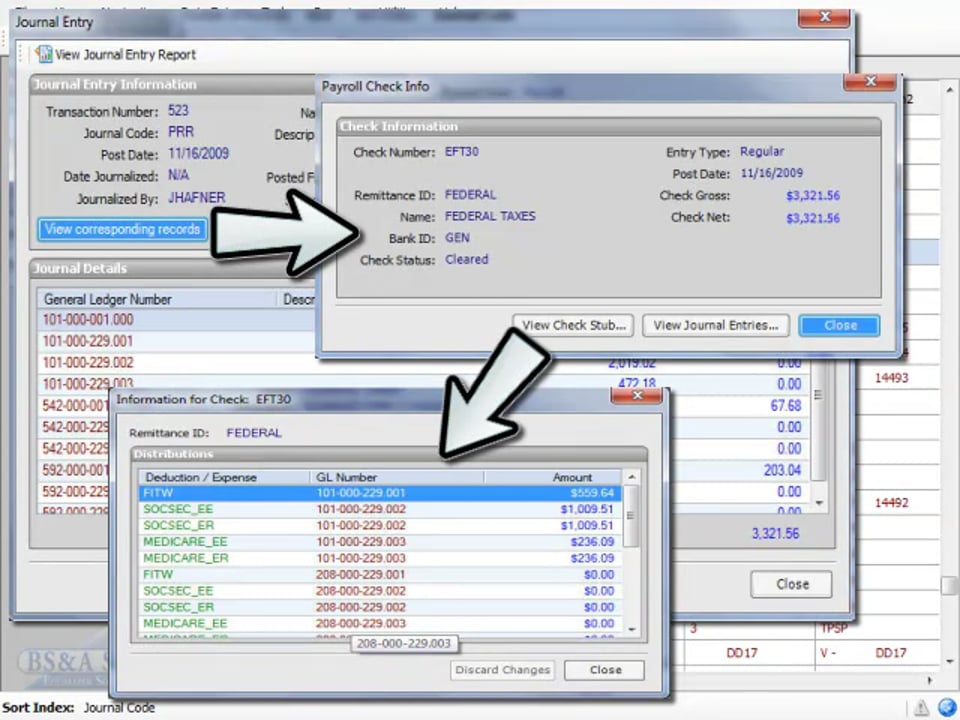The image size is (960, 720).
Task: Click globe icon in status bar
Action: 947,707
